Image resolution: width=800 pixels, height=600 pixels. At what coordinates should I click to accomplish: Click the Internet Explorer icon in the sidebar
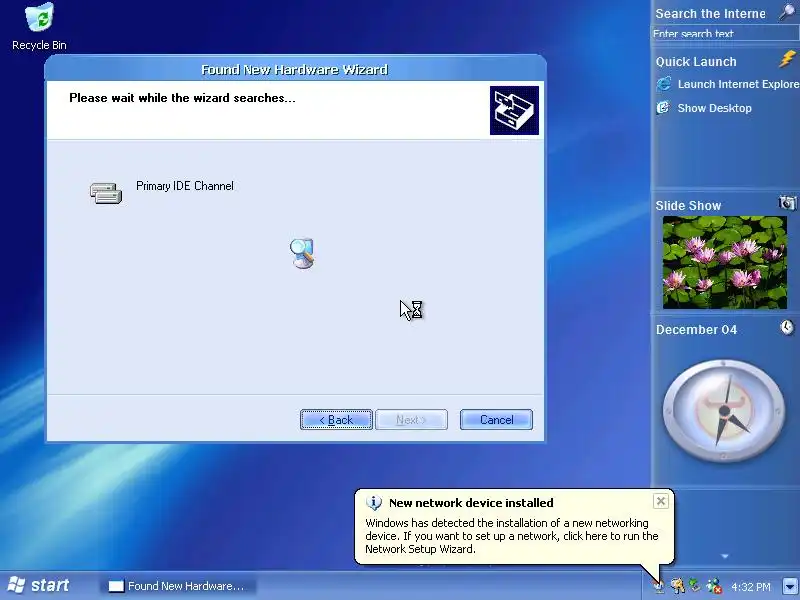pos(664,84)
